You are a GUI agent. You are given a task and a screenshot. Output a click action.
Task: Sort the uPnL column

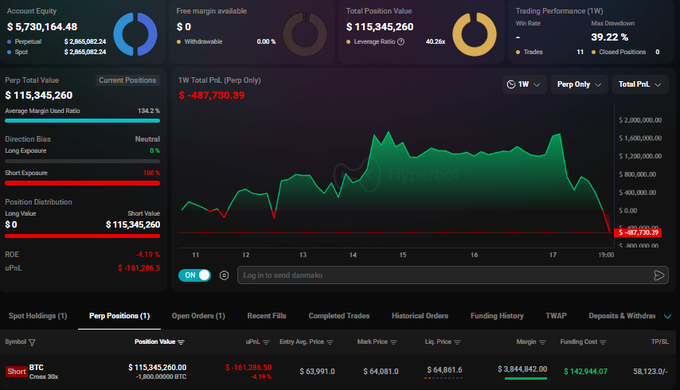coord(266,342)
